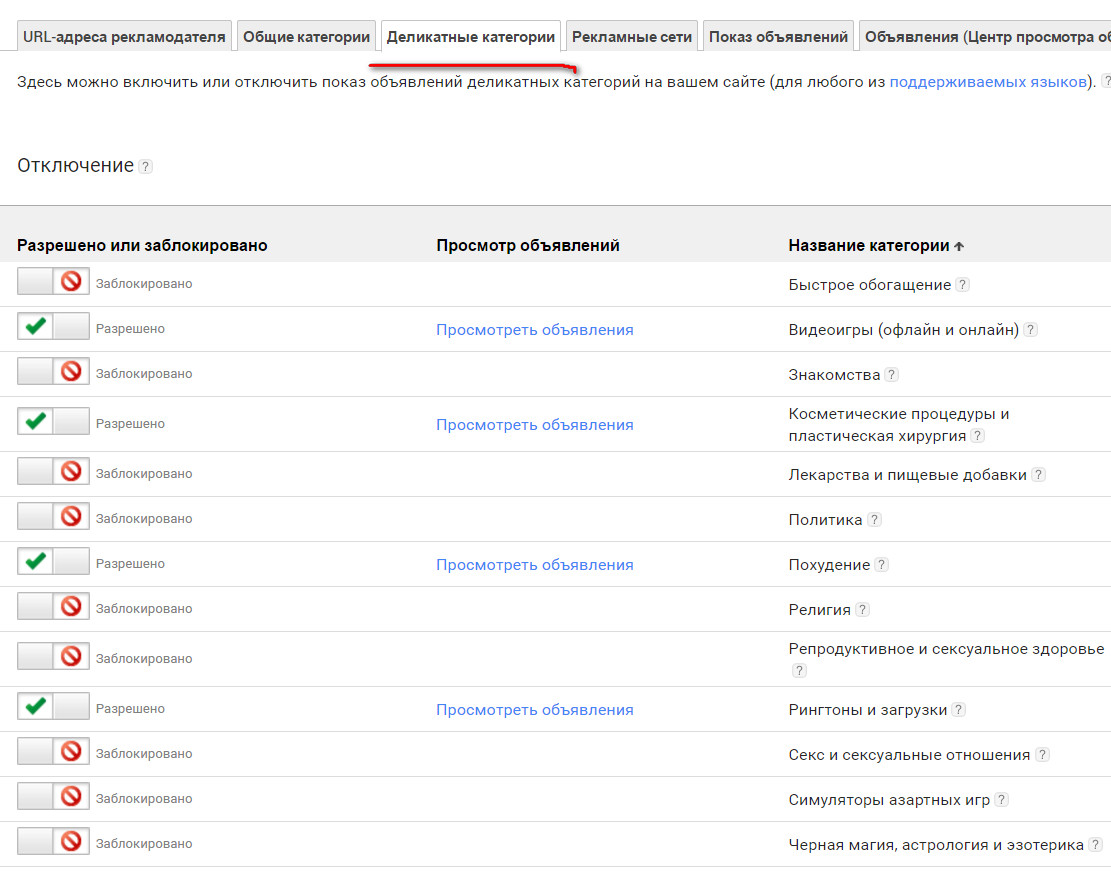Screen dimensions: 1111x885
Task: Click help icon next to Быстрое обогащение
Action: pos(962,285)
